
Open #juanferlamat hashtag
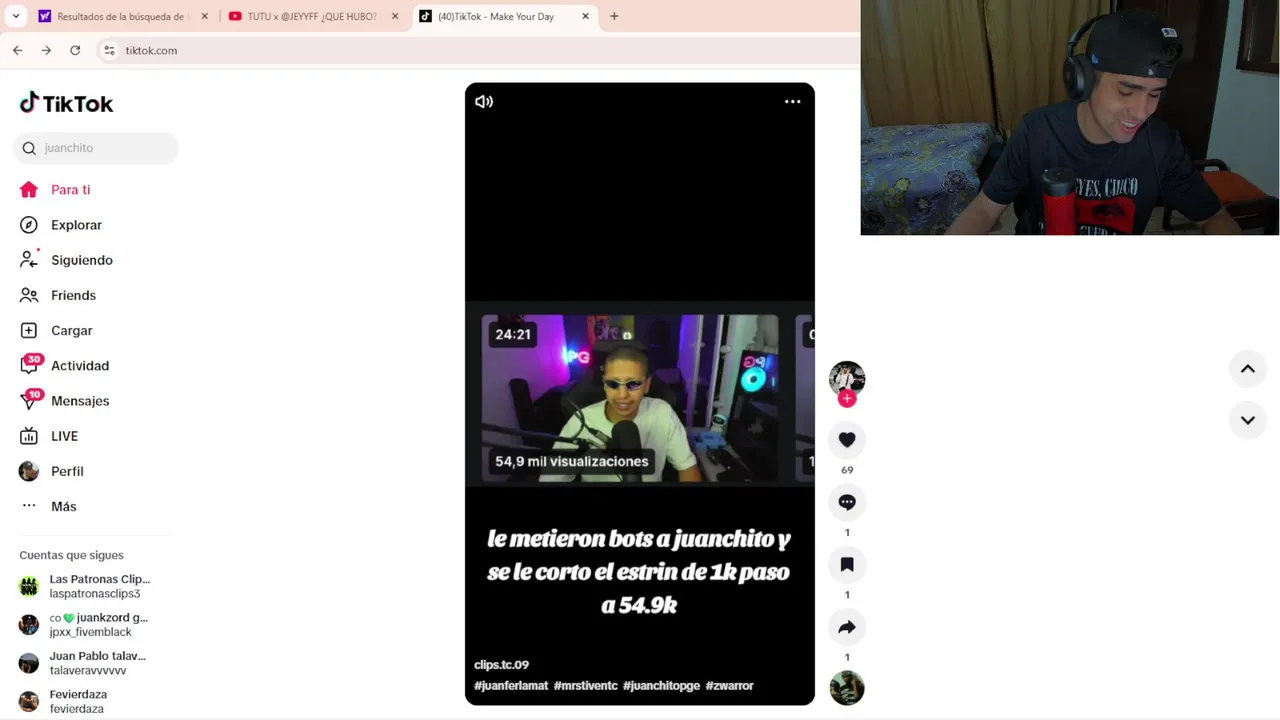tap(511, 686)
